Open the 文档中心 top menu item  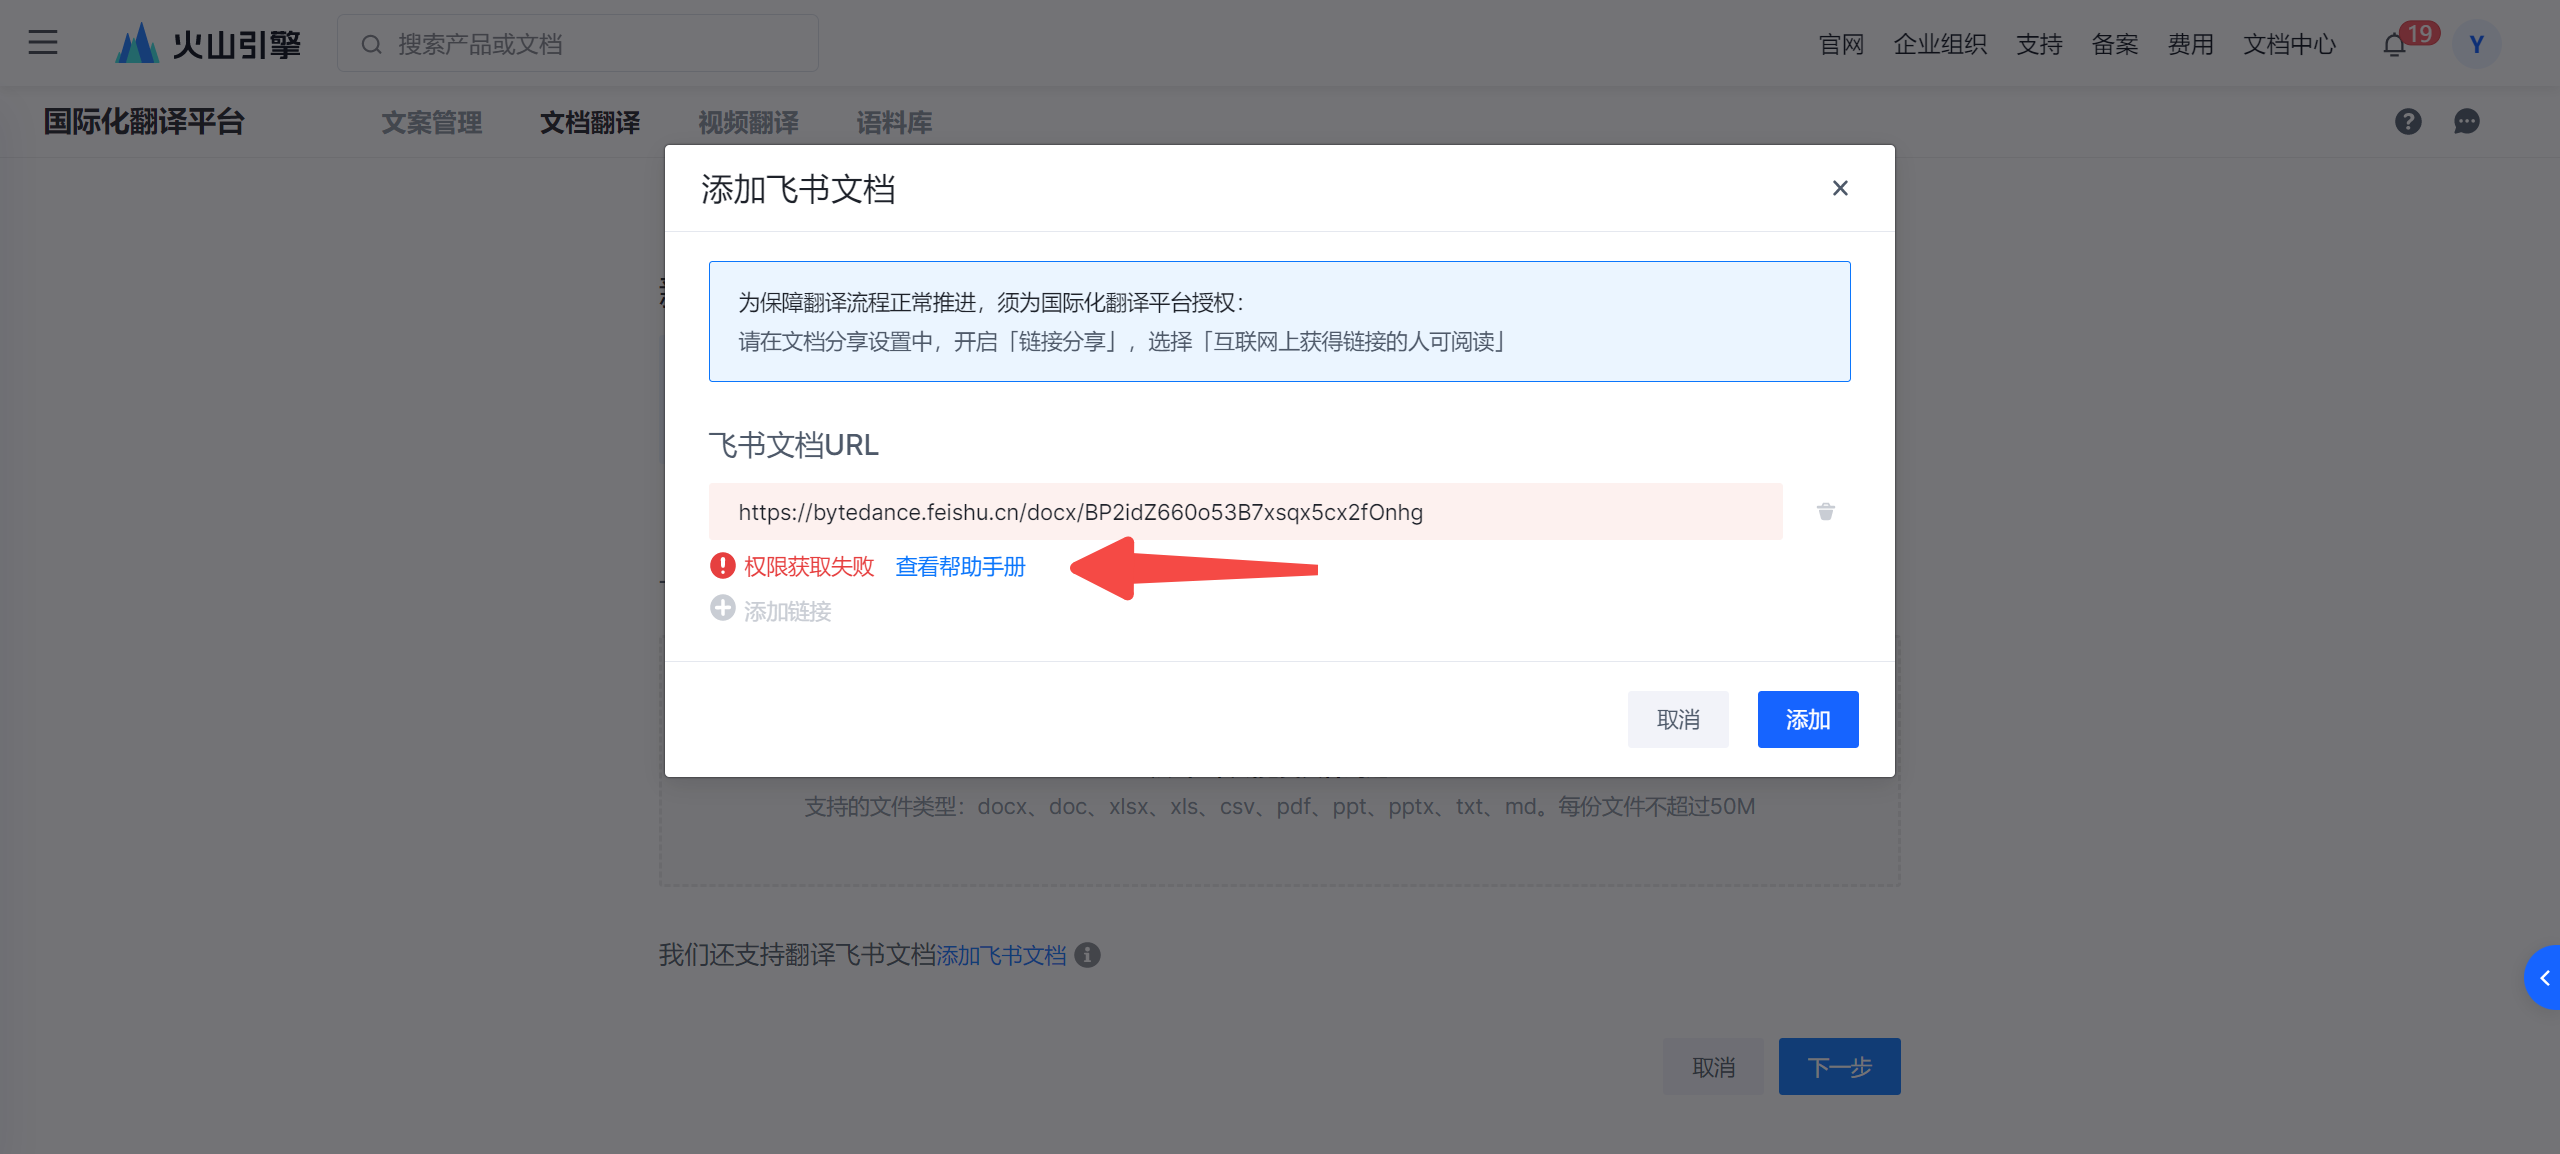pyautogui.click(x=2289, y=44)
